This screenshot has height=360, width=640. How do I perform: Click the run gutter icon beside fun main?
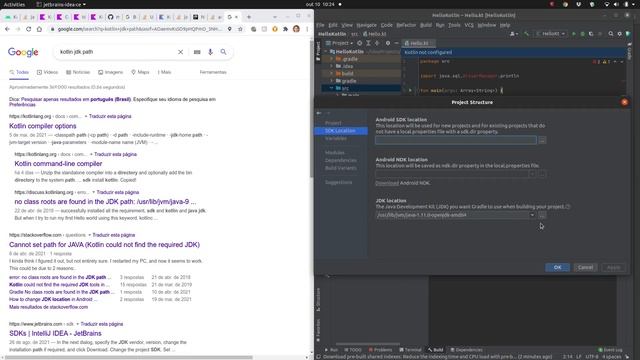click(410, 90)
